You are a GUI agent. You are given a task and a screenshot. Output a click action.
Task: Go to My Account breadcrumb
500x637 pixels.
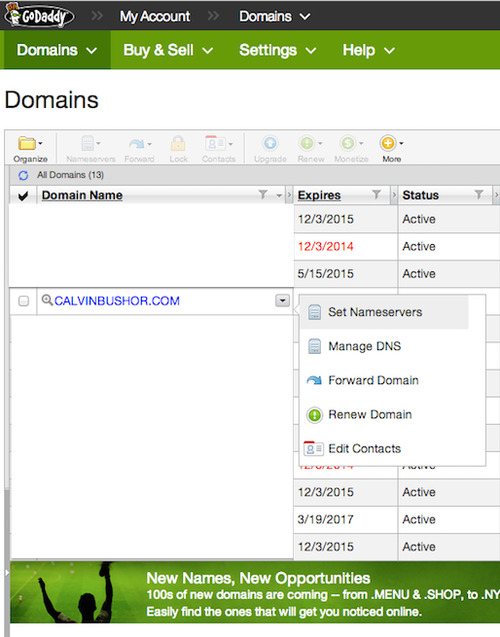pos(155,16)
